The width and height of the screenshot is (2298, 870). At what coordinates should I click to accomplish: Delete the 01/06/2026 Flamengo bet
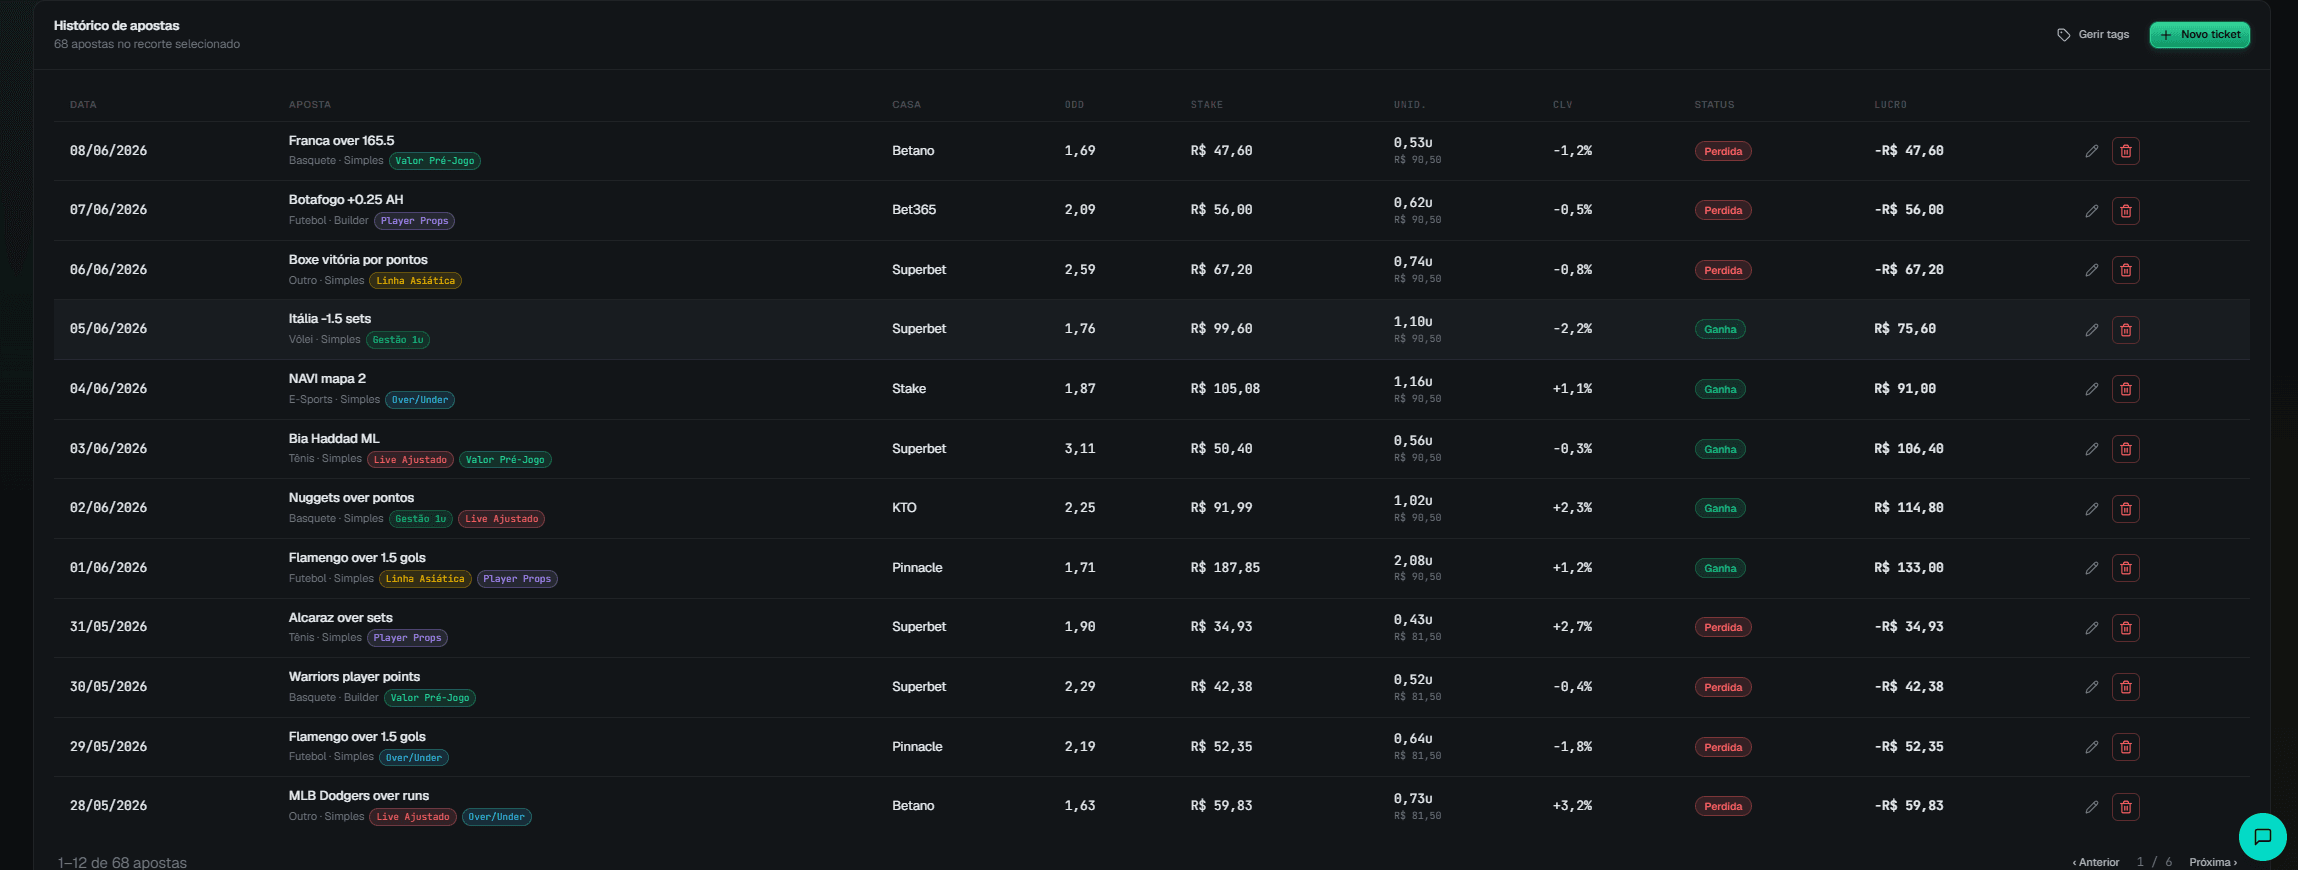click(2125, 568)
